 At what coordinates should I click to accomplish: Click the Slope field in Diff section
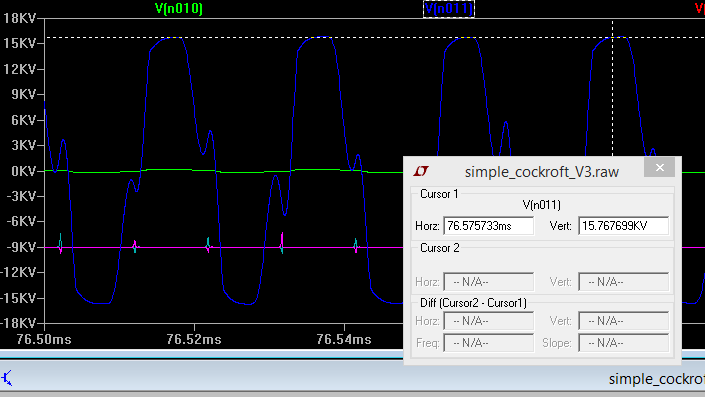point(623,343)
